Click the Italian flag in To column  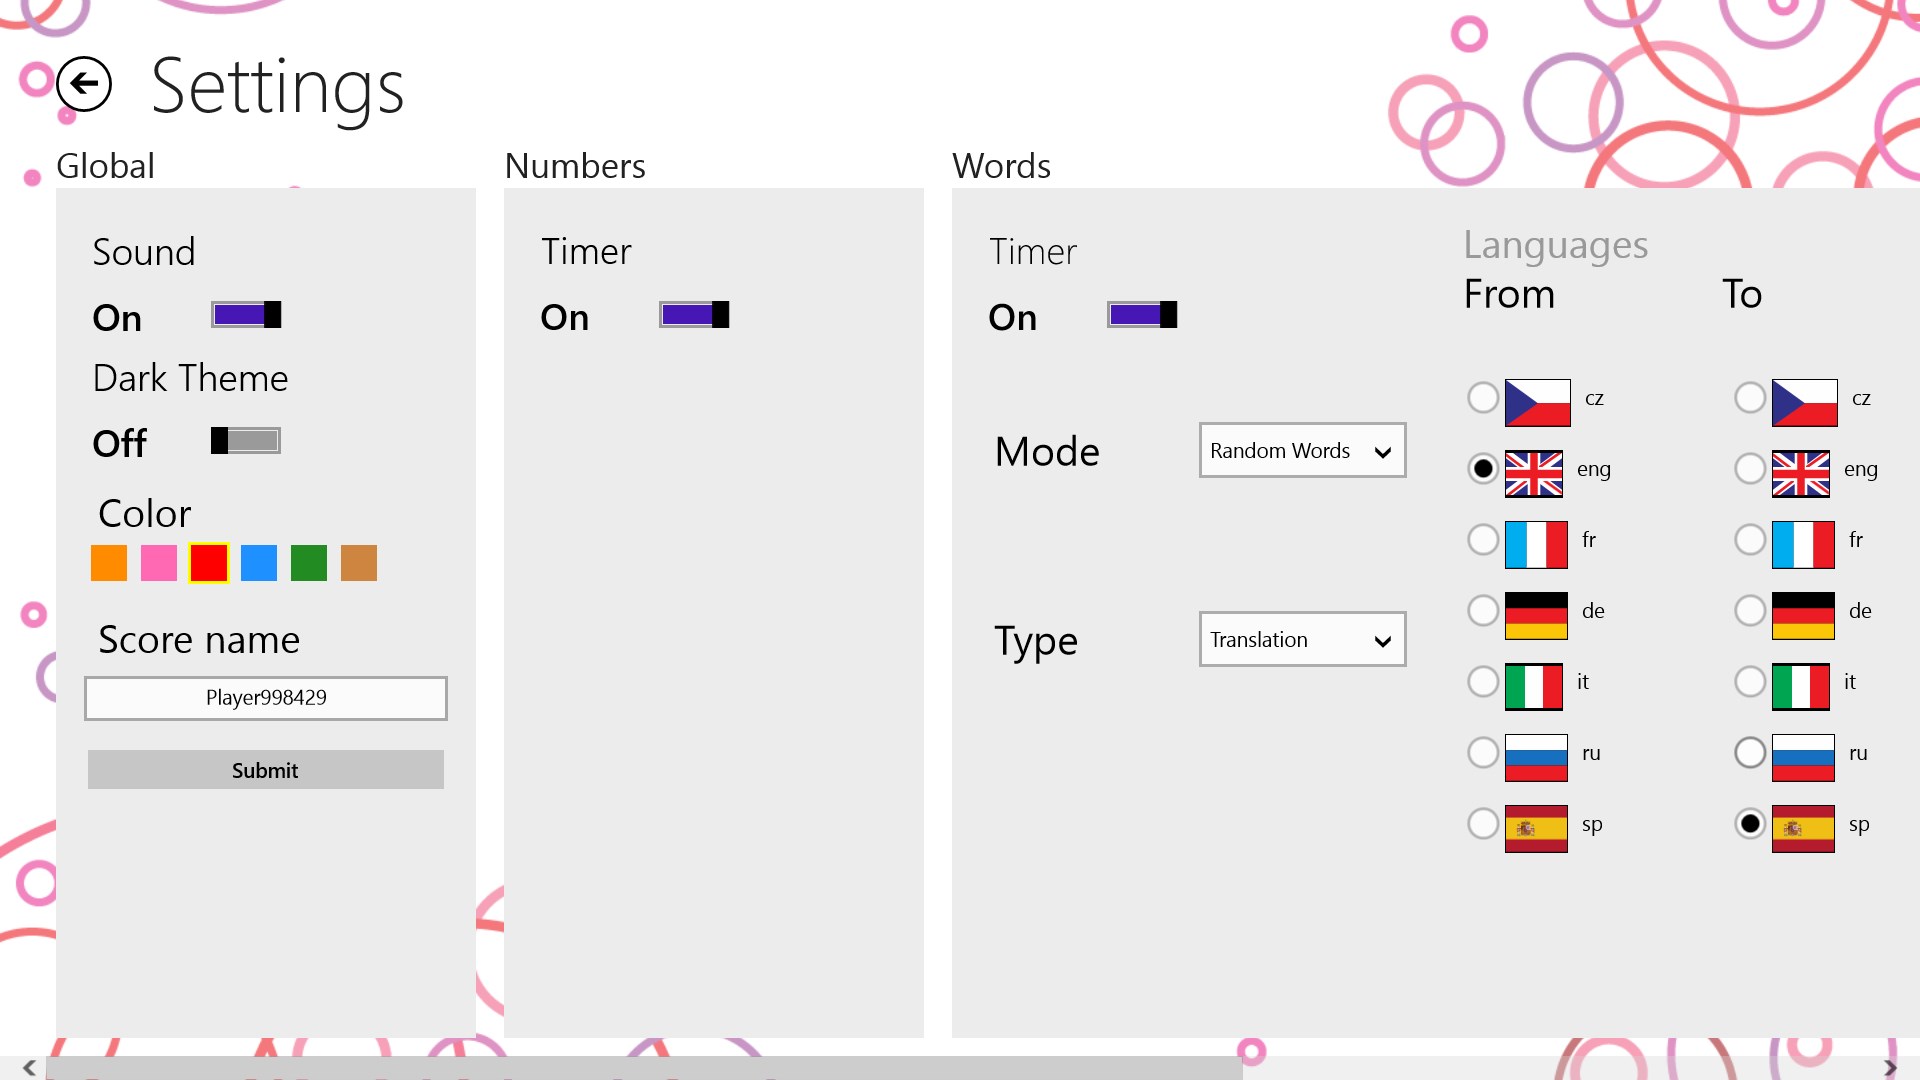[x=1800, y=686]
